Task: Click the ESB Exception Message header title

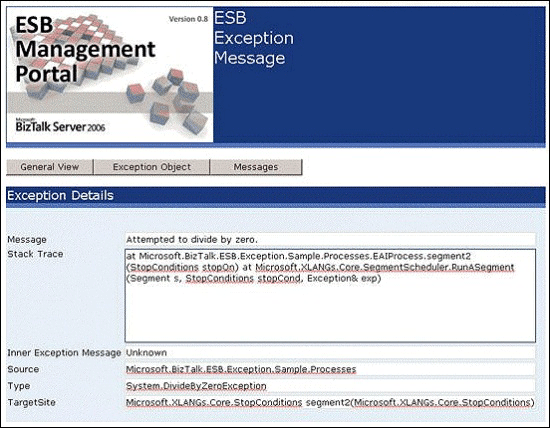Action: click(254, 38)
